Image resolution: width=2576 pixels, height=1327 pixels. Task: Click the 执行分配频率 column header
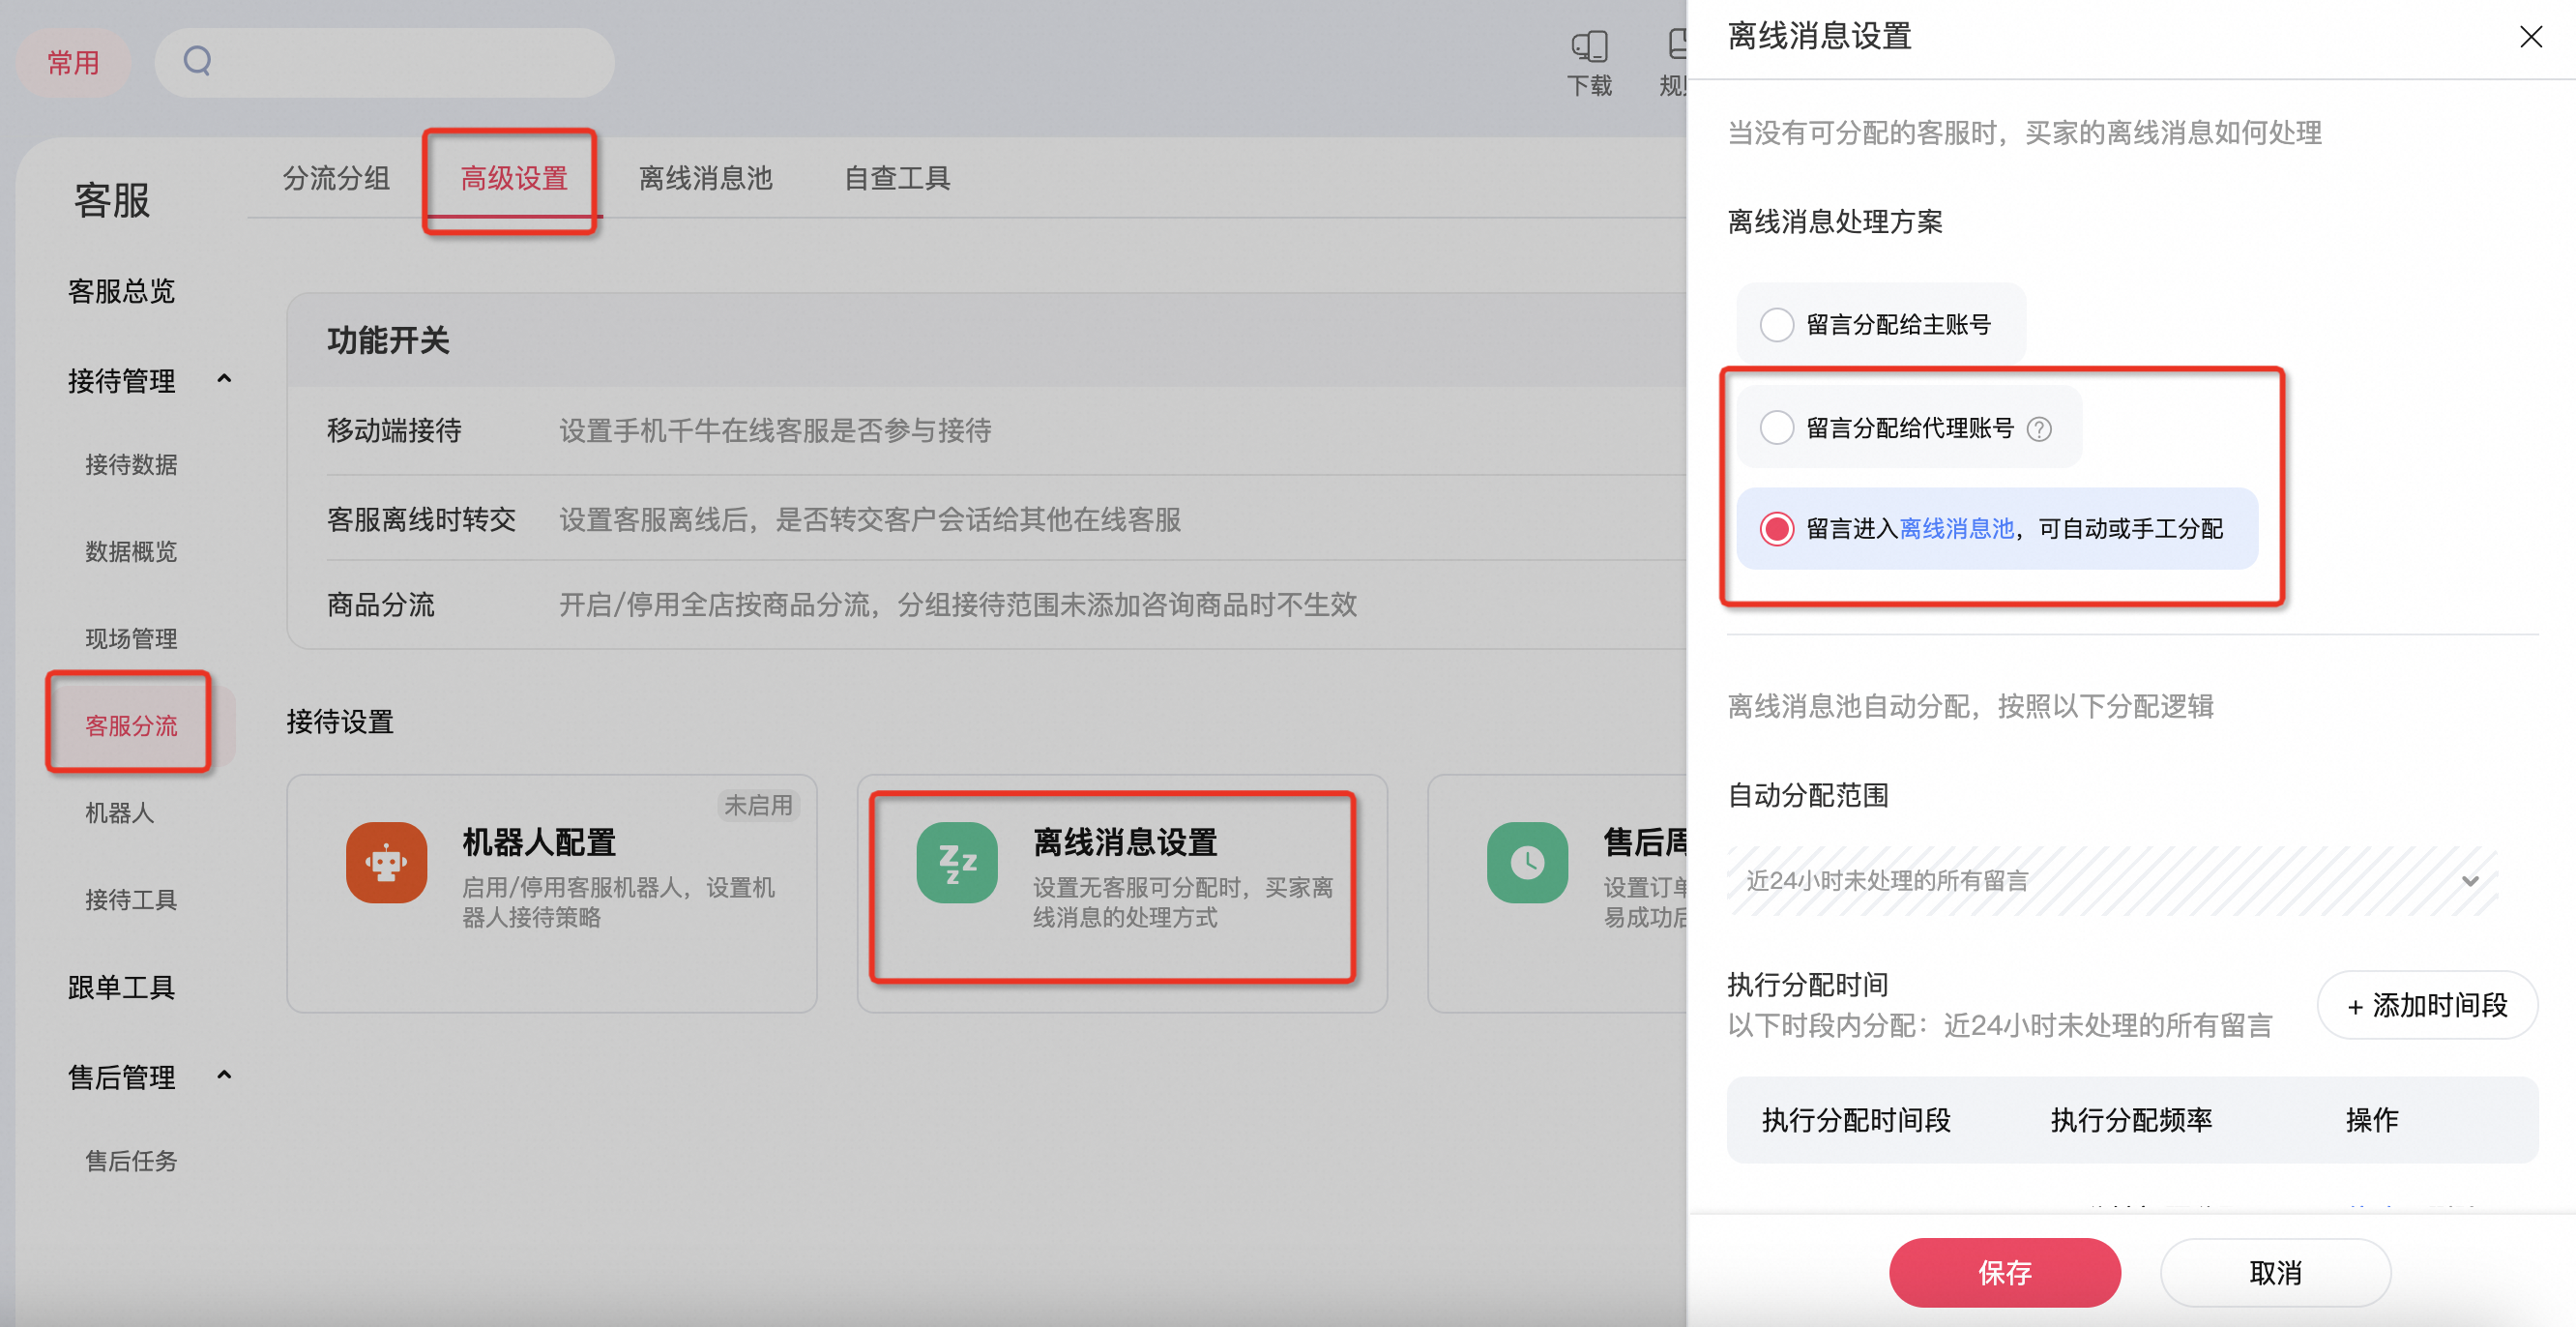click(2131, 1120)
